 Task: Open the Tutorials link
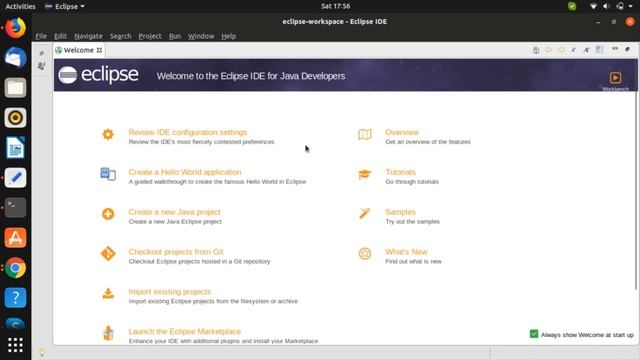[x=400, y=172]
